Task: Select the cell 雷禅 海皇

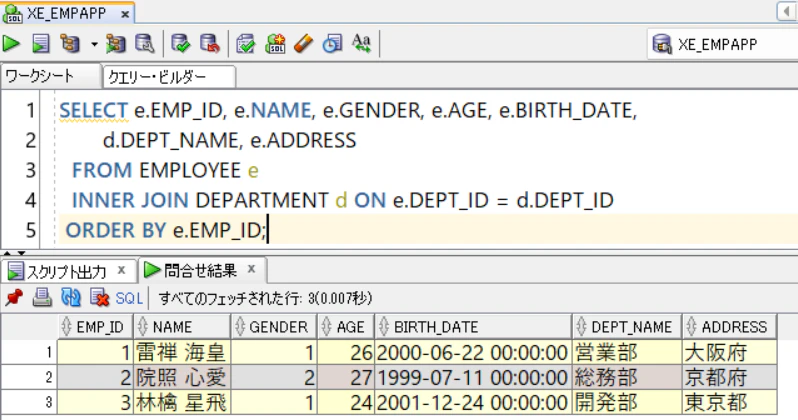Action: [x=182, y=352]
